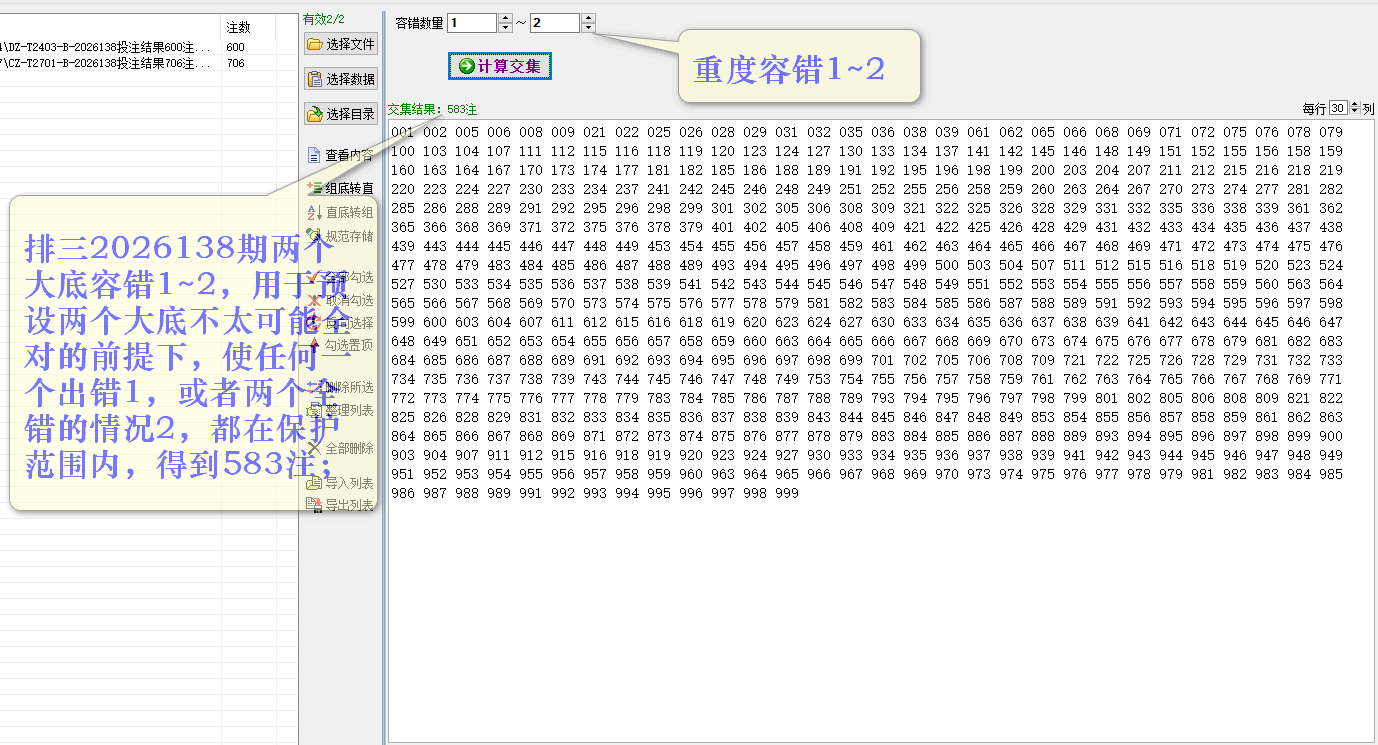
Task: Click the 交集结果: 583注 label
Action: coord(432,109)
